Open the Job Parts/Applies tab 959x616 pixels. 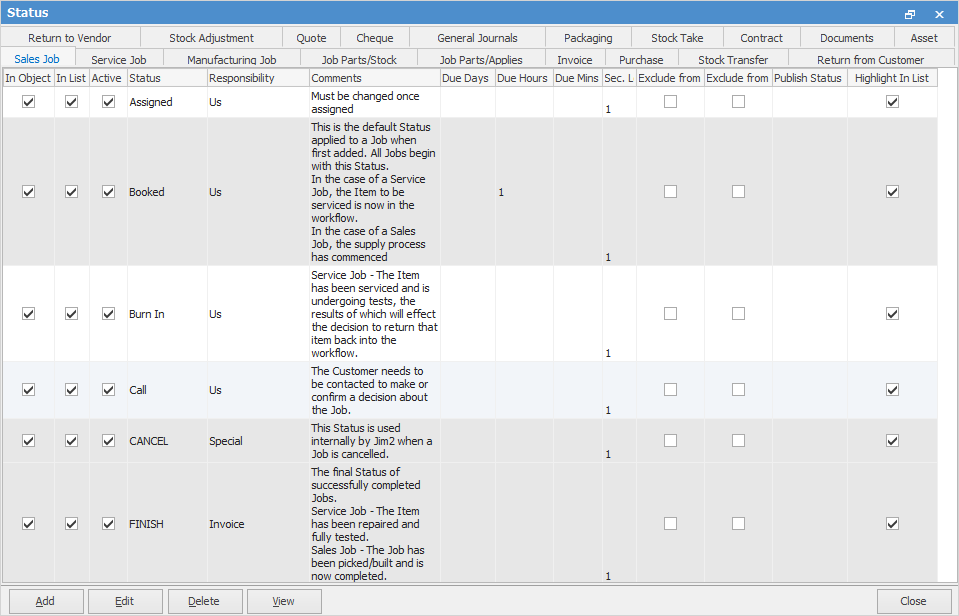tap(481, 59)
